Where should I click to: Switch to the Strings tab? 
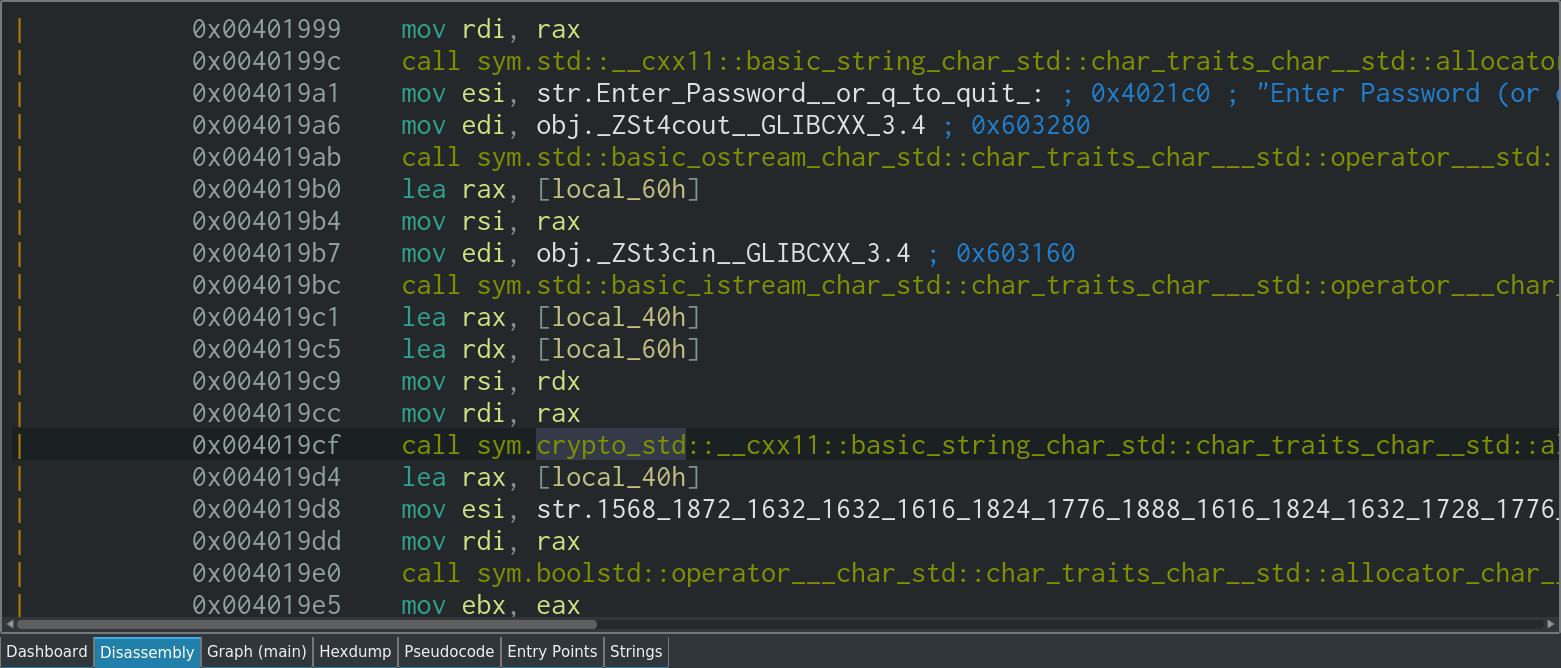636,652
